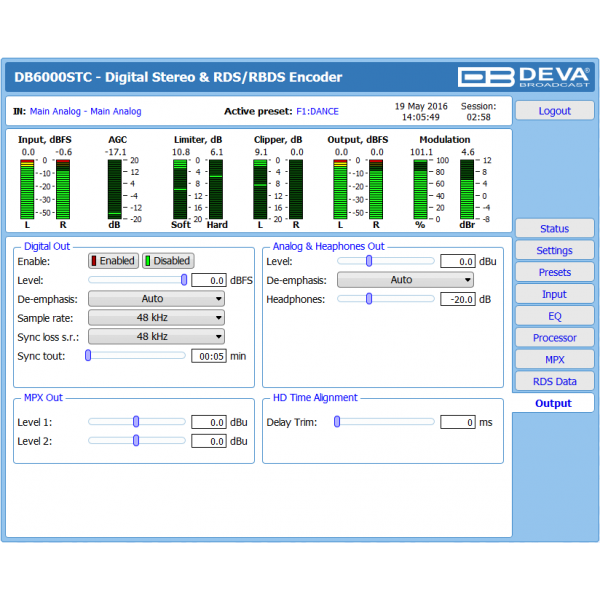The height and width of the screenshot is (600, 600).
Task: Click the Digital Out Level slider handle
Action: tap(184, 280)
